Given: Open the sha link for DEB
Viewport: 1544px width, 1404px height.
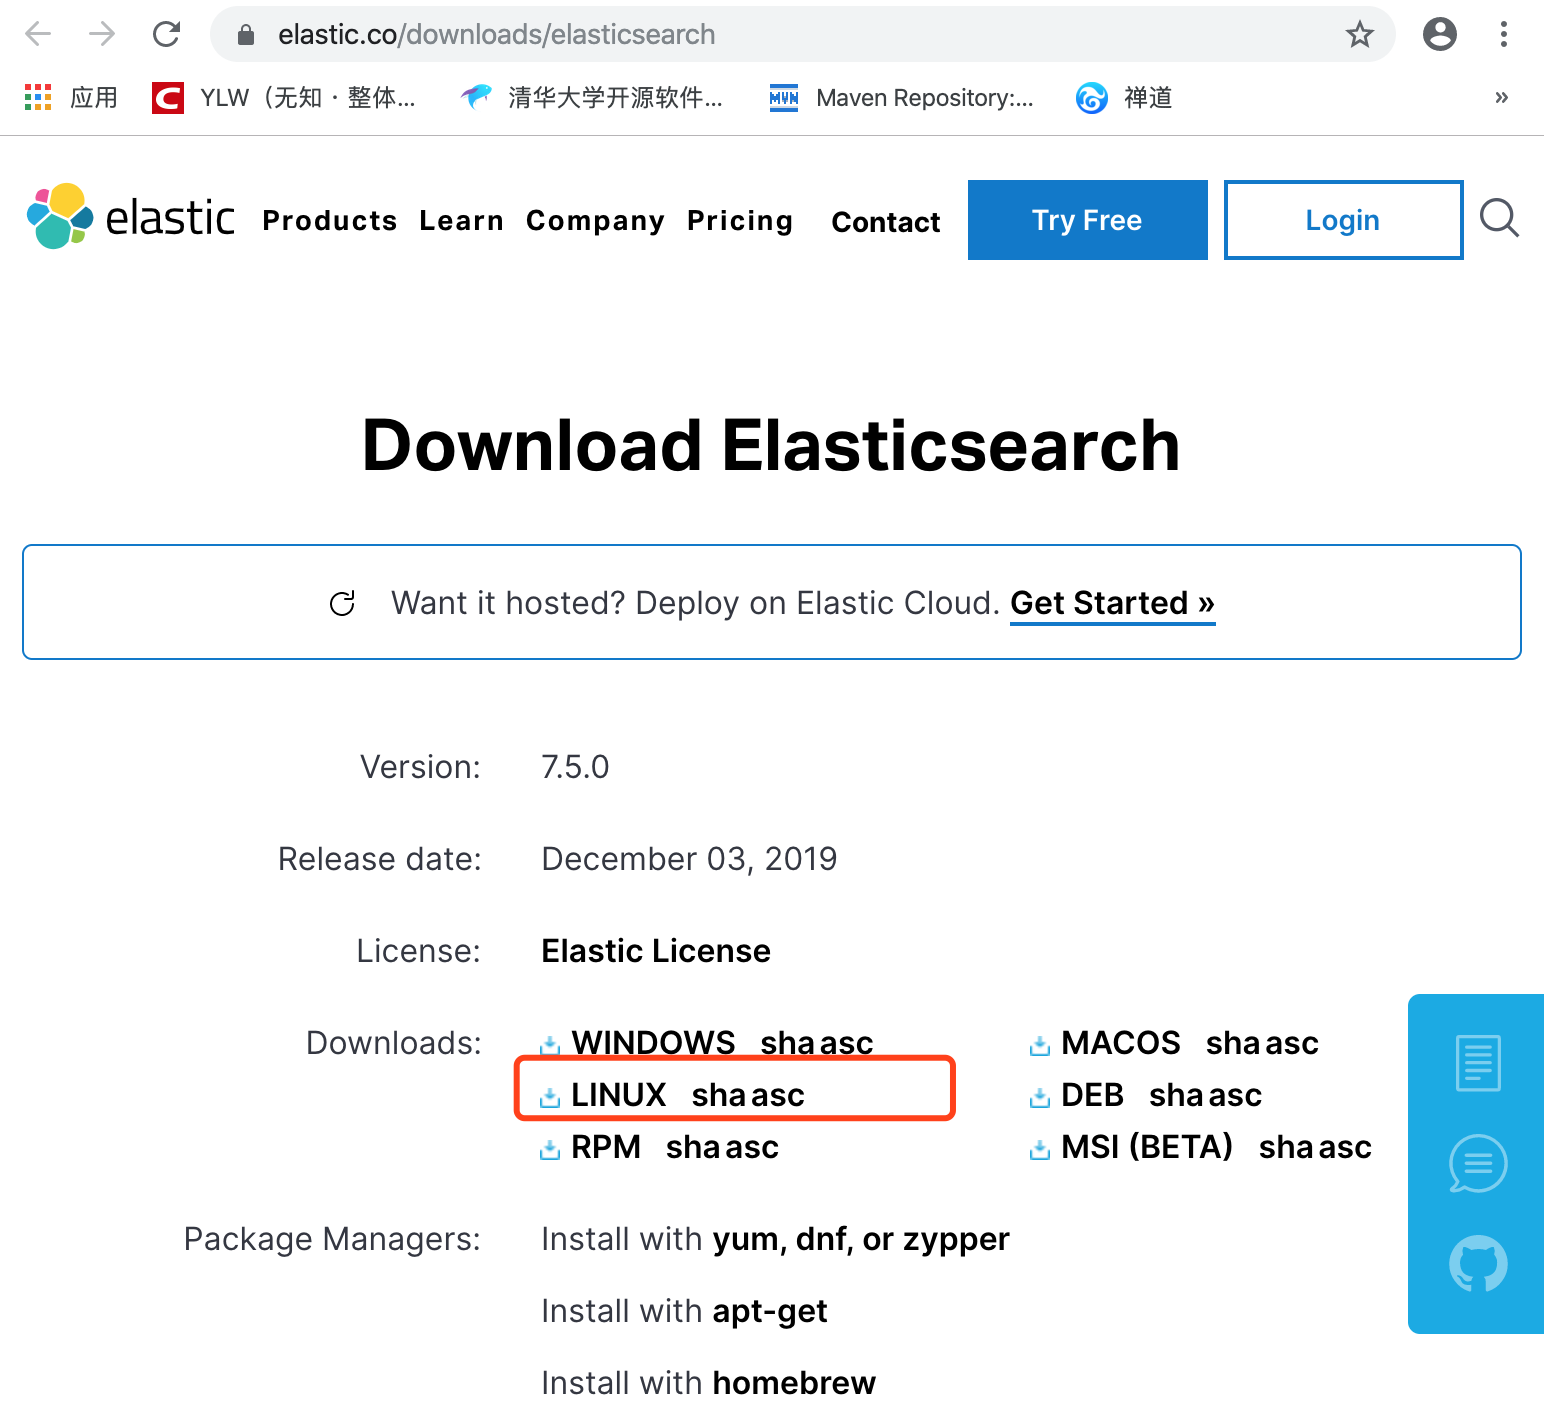Looking at the screenshot, I should click(1176, 1095).
